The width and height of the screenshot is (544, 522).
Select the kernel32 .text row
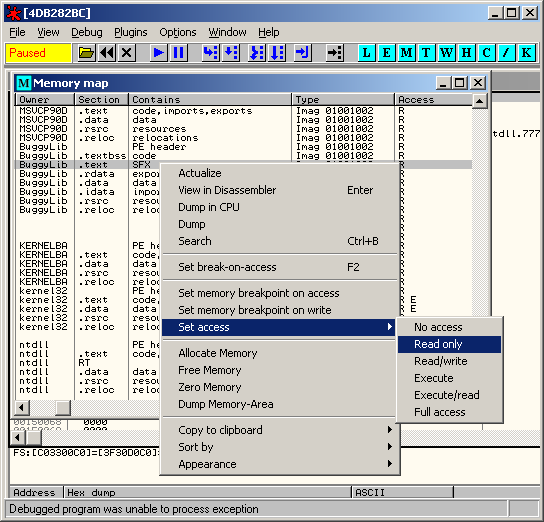point(87,300)
